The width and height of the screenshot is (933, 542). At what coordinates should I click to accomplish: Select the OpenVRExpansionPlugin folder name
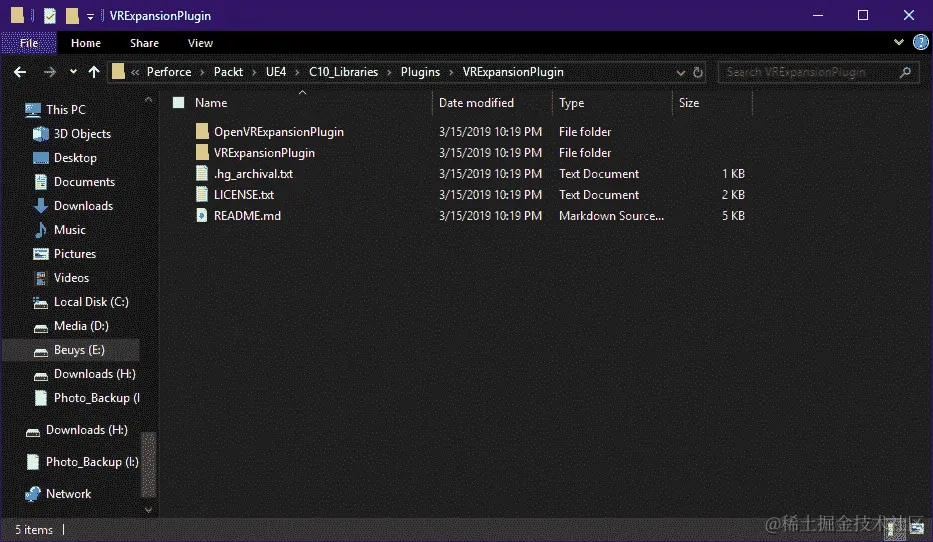click(278, 131)
